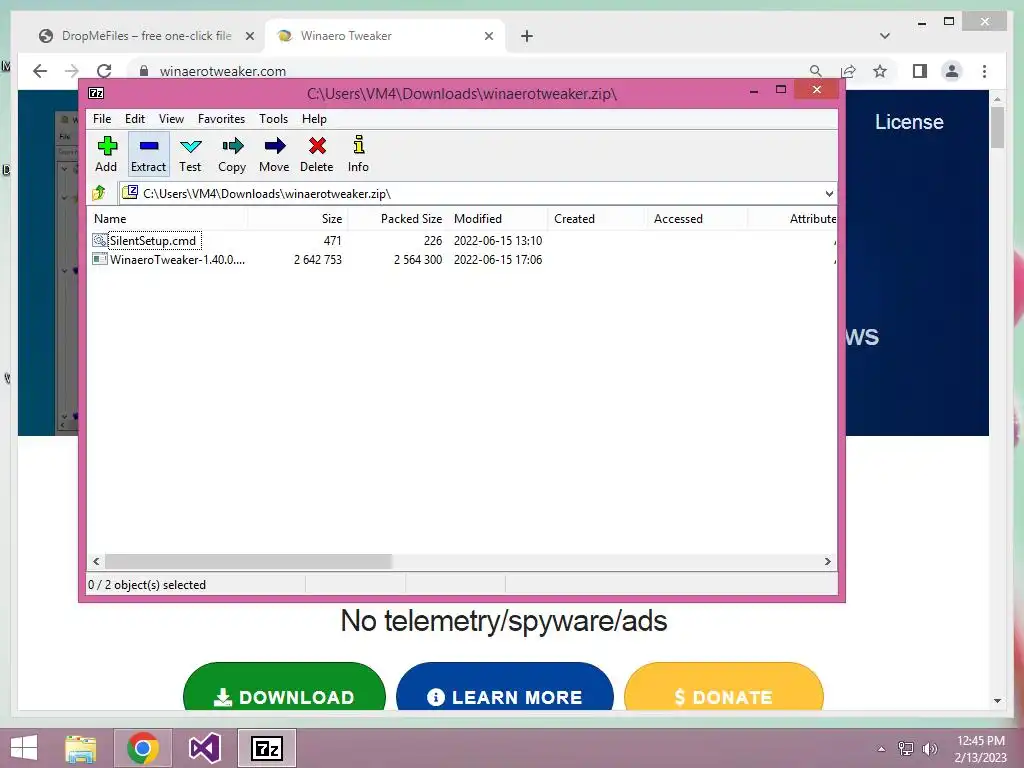The width and height of the screenshot is (1024, 768).
Task: Run Test on the archive
Action: pyautogui.click(x=190, y=154)
